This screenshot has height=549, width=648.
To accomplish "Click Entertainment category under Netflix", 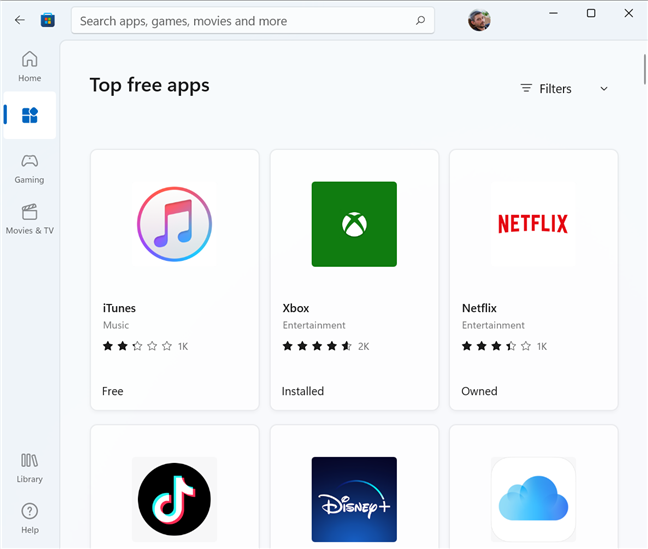I will click(x=493, y=325).
